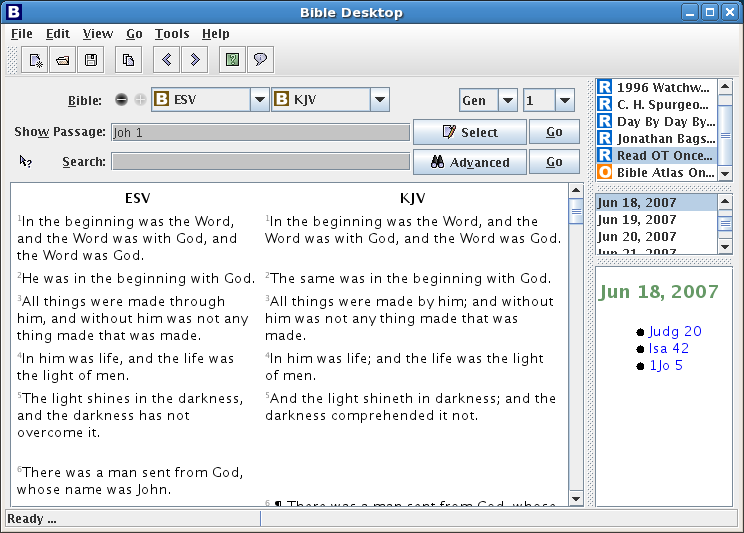Open help contents with the green question icon
Screen dimensions: 744x533
(232, 60)
